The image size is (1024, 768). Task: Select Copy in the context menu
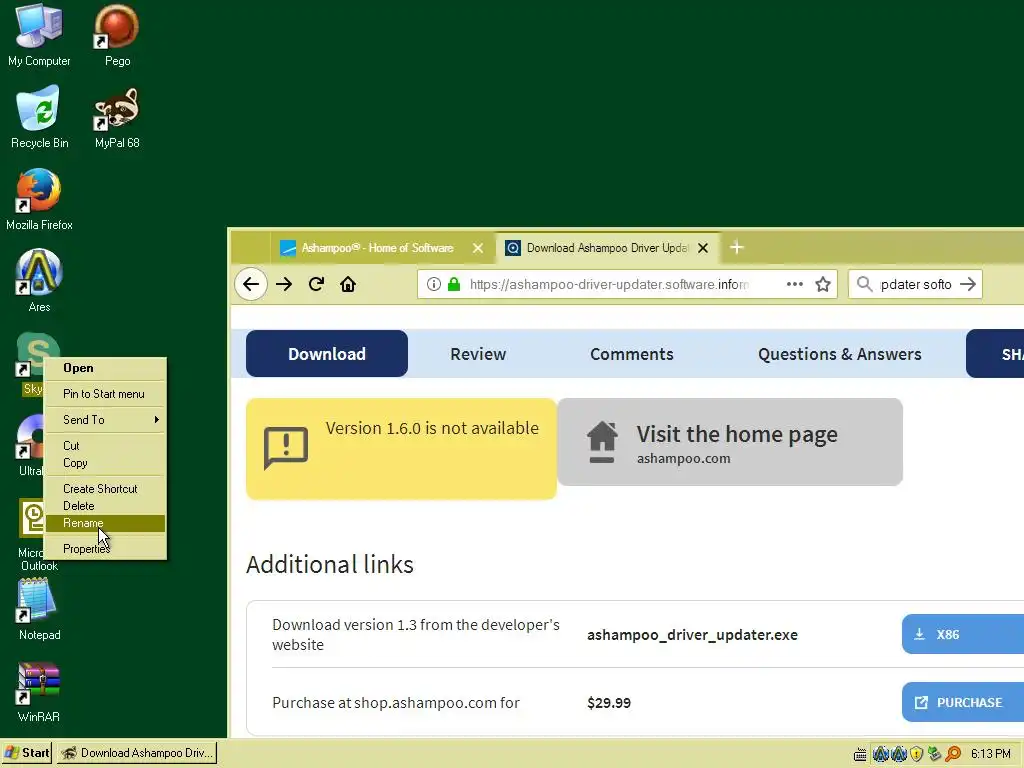click(x=105, y=463)
